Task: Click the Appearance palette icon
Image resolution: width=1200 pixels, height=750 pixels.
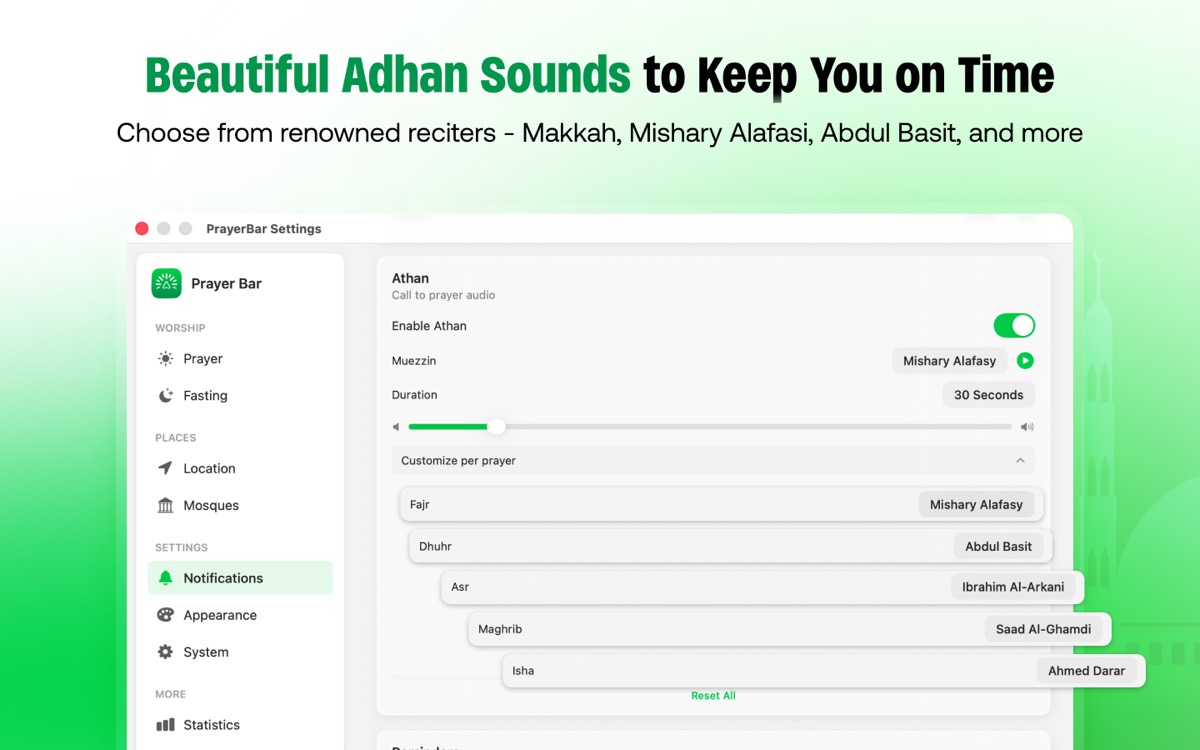Action: pos(166,616)
